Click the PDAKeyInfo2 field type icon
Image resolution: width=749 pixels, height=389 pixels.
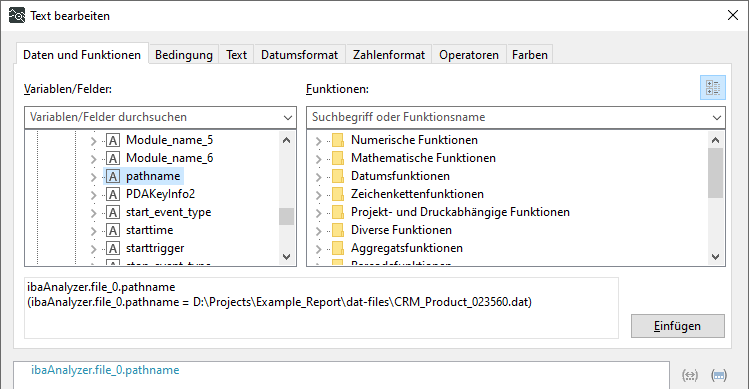[113, 194]
